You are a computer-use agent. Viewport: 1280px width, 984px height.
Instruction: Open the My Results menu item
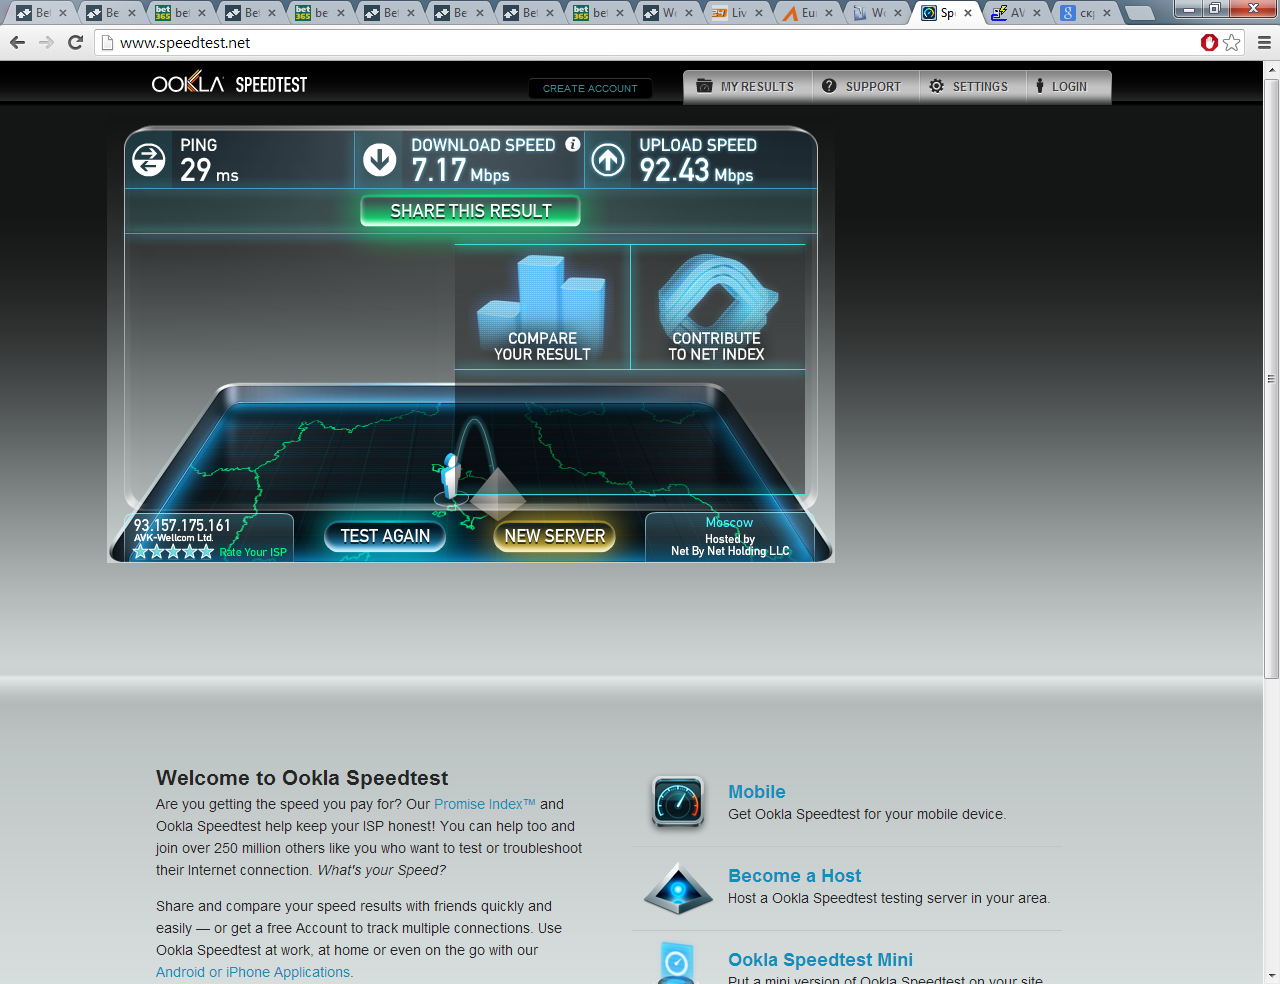(x=746, y=87)
